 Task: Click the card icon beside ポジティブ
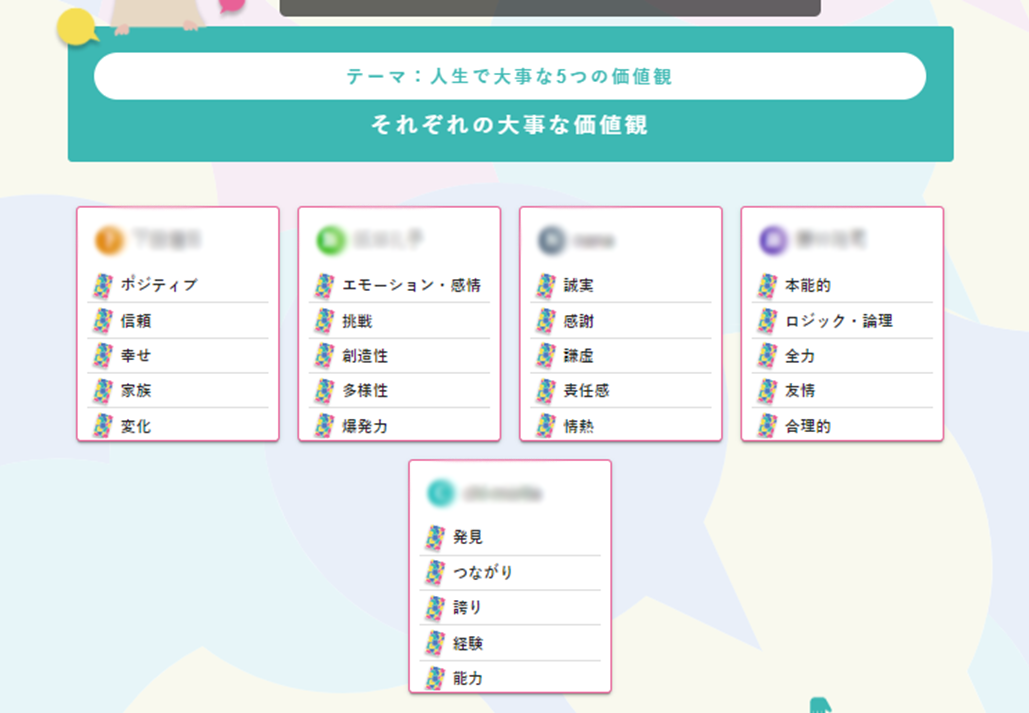[103, 286]
